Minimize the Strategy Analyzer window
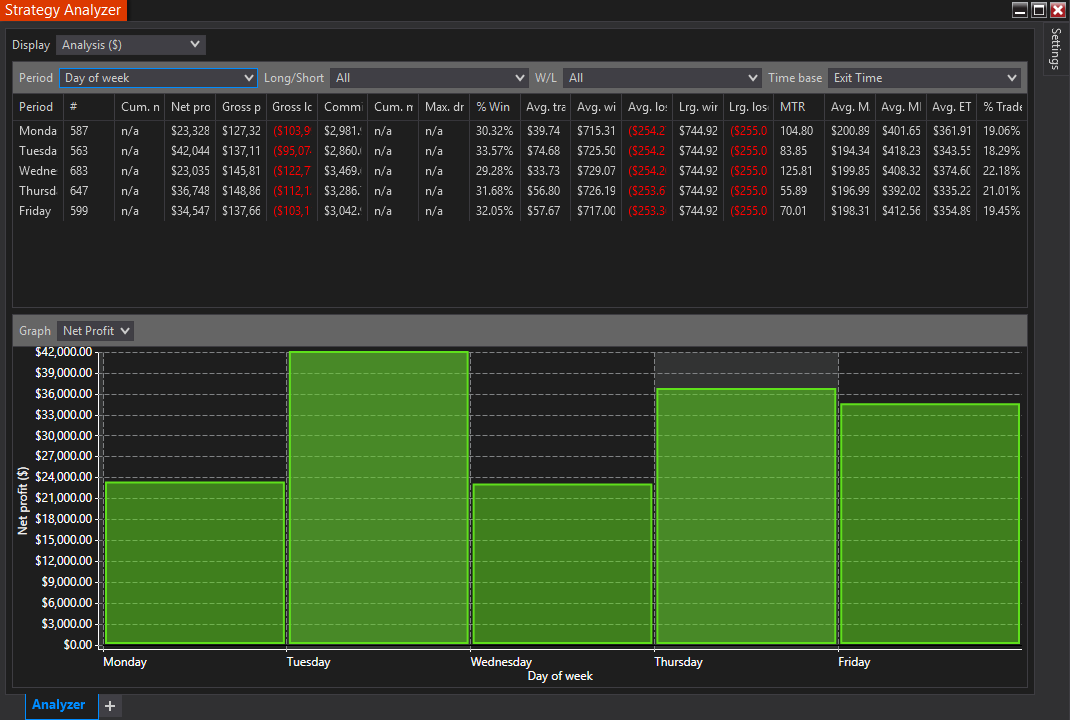Screen dimensions: 1070x720 point(1020,10)
